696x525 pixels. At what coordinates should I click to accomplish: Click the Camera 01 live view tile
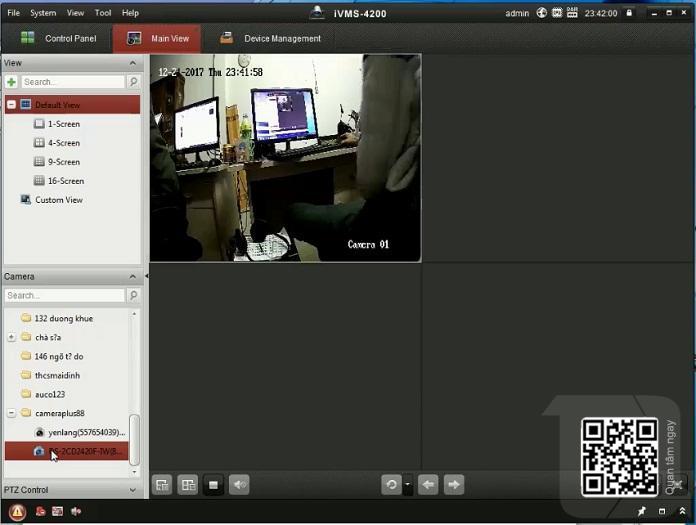pyautogui.click(x=285, y=158)
